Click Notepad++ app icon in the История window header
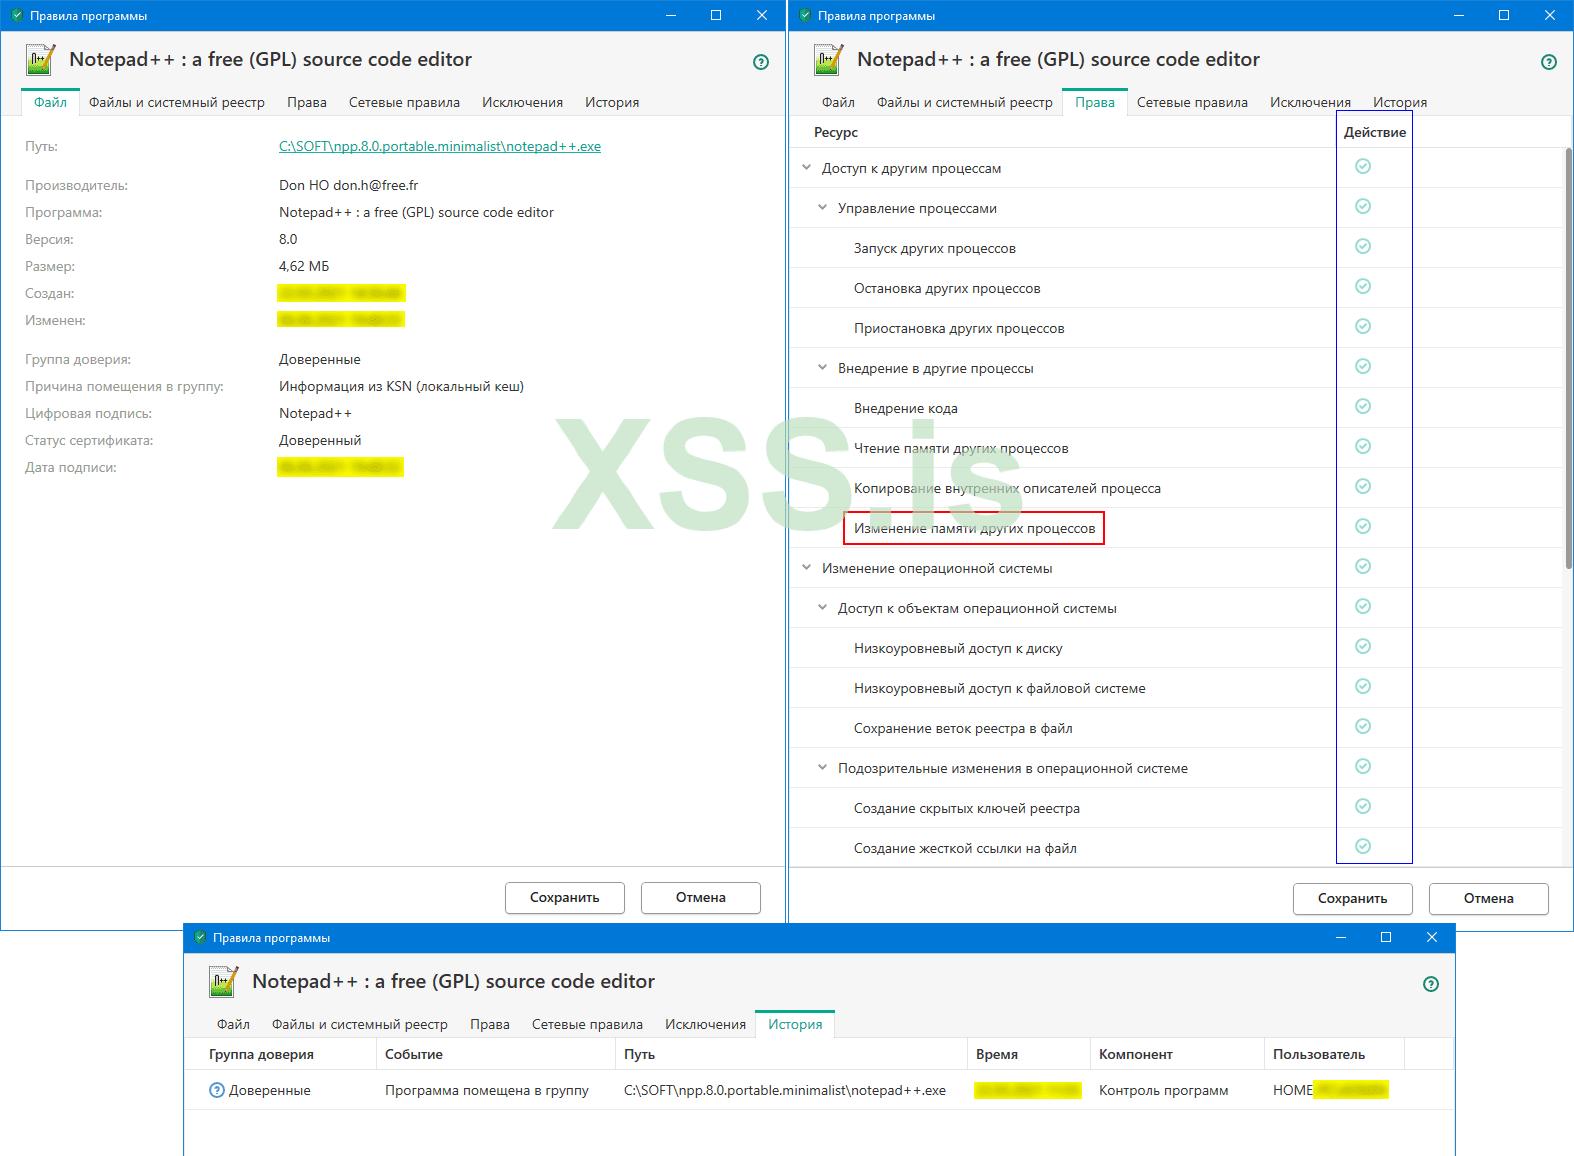This screenshot has height=1156, width=1574. click(x=223, y=982)
